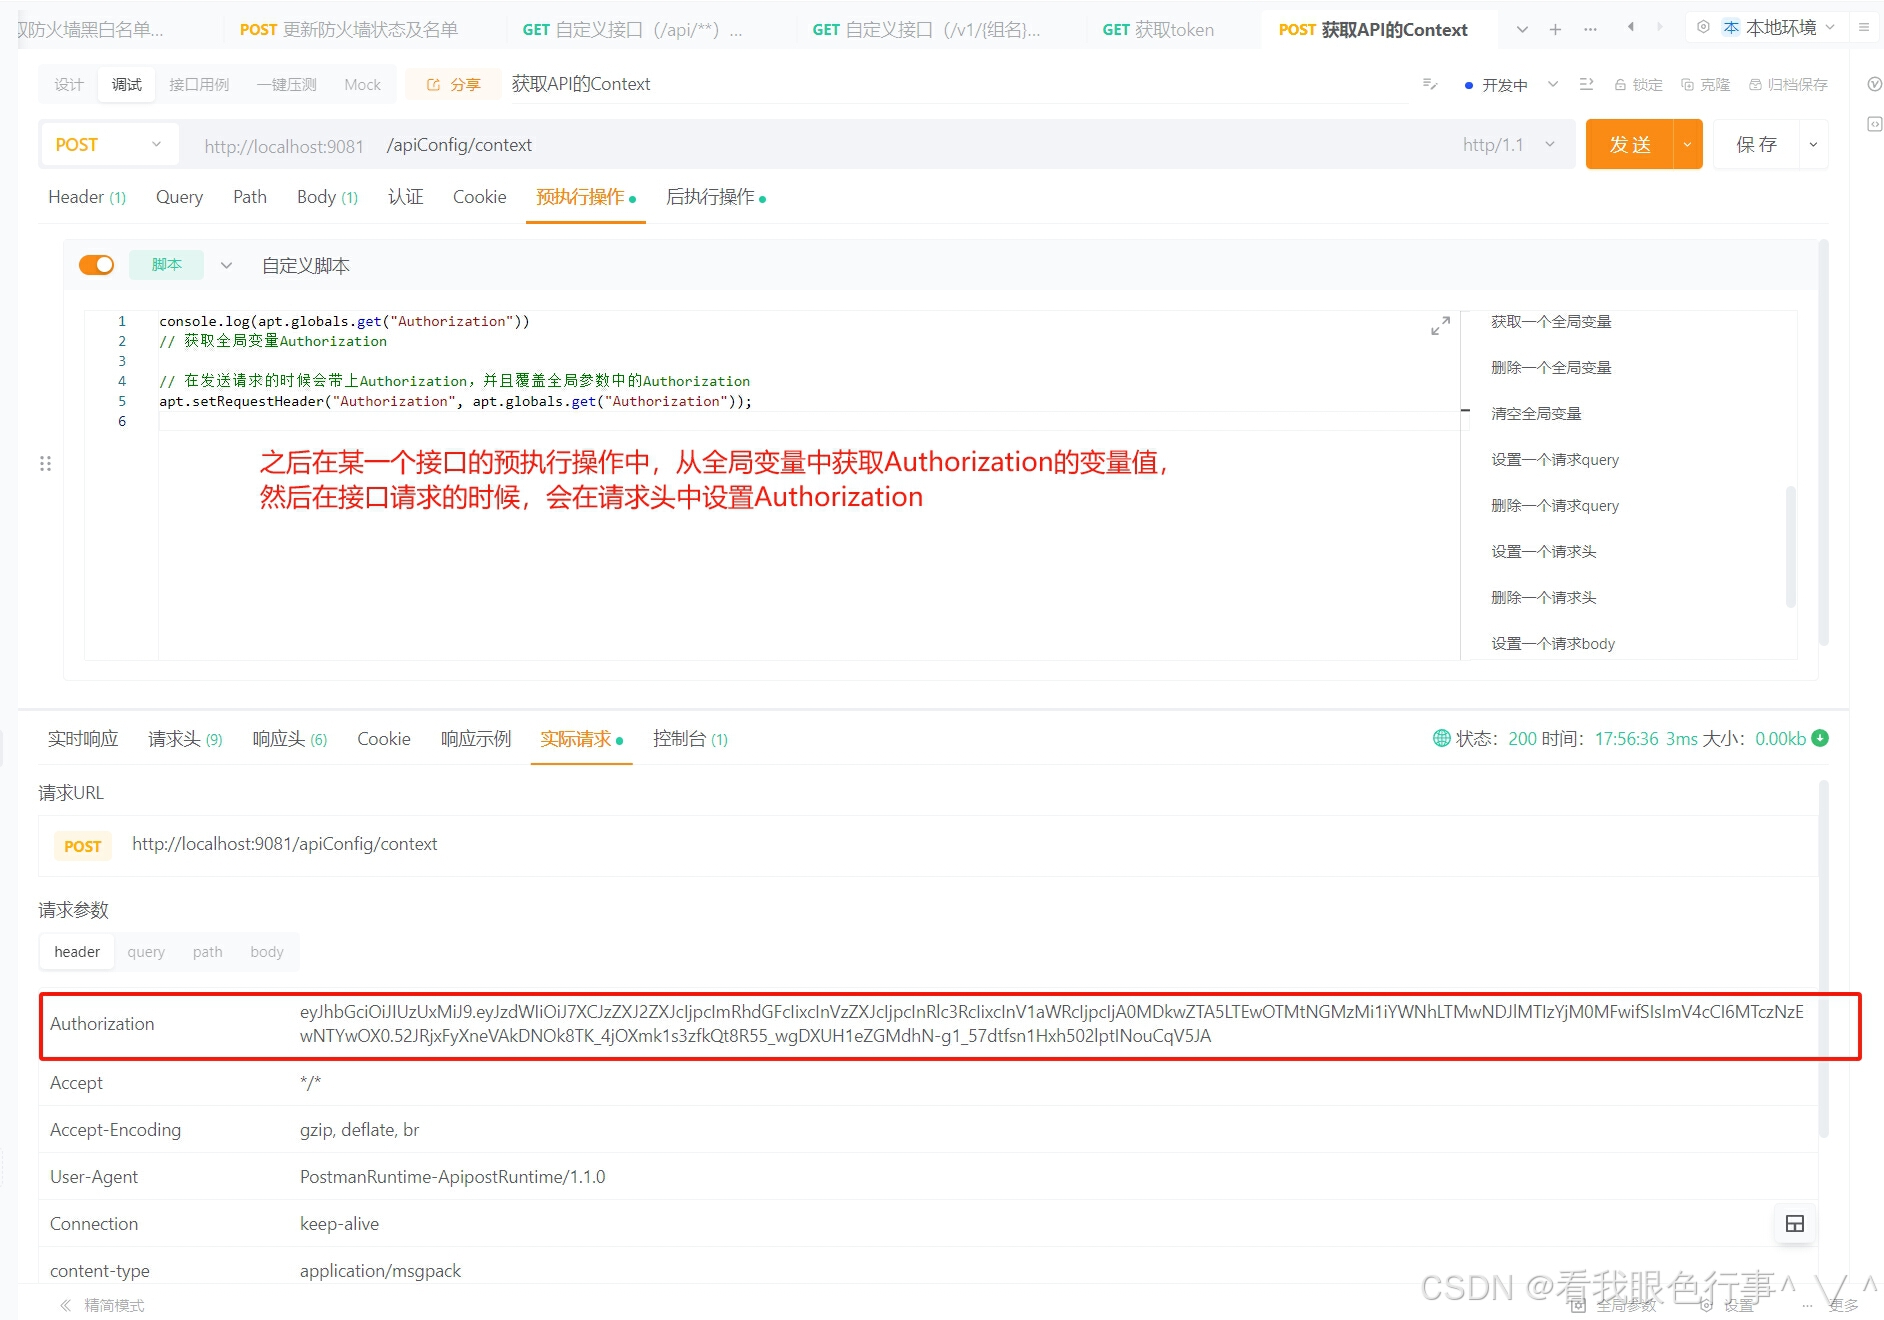Image resolution: width=1884 pixels, height=1320 pixels.
Task: Click the 保存 save button
Action: (1757, 144)
